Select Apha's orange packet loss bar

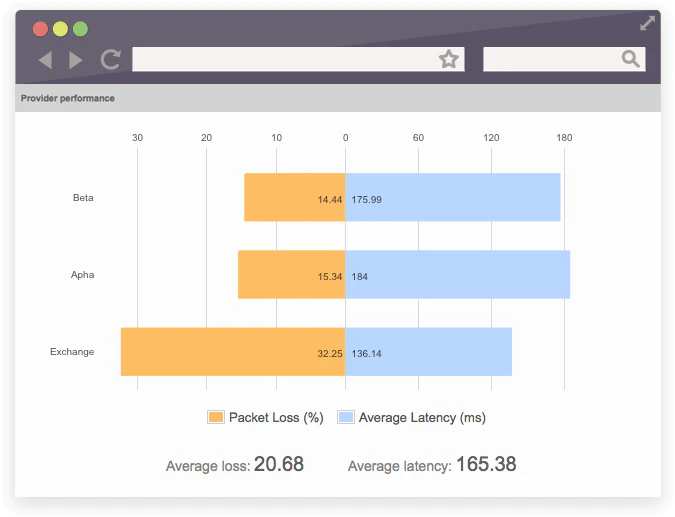[x=291, y=274]
